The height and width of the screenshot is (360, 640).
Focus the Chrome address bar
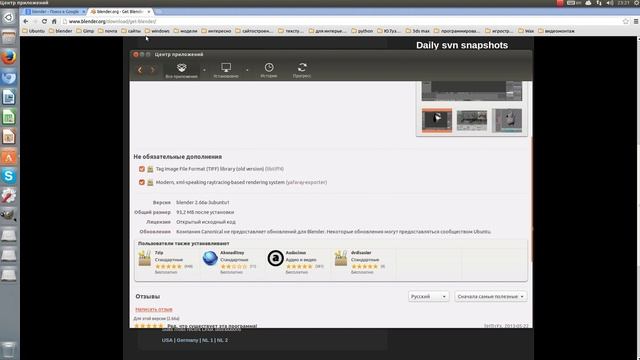pos(341,21)
